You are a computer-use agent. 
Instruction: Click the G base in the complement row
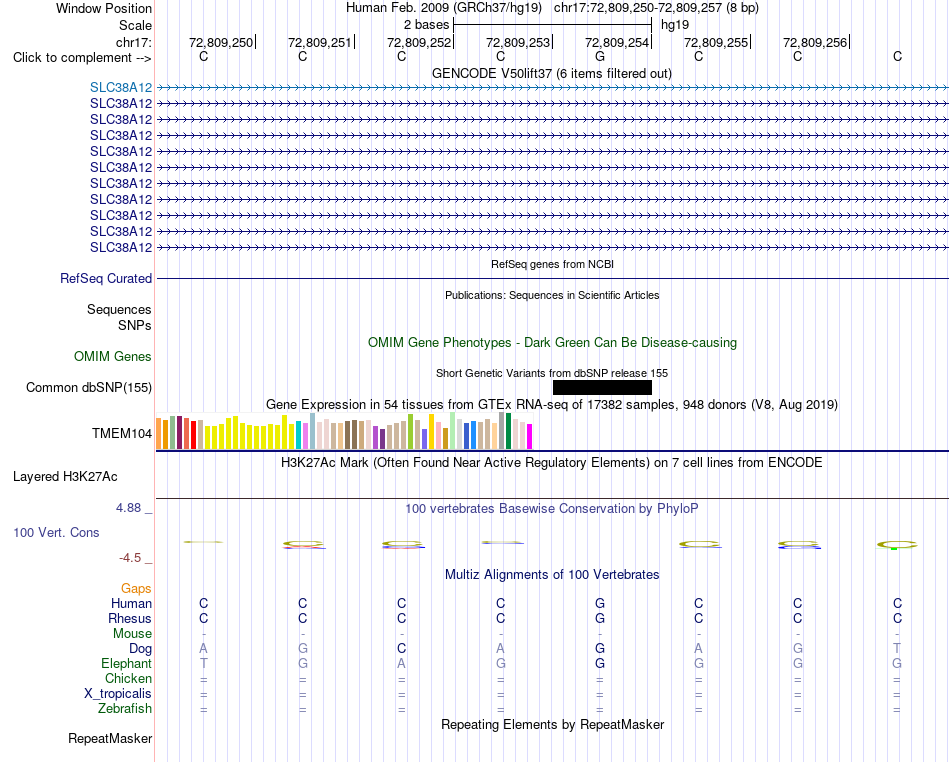coord(600,56)
